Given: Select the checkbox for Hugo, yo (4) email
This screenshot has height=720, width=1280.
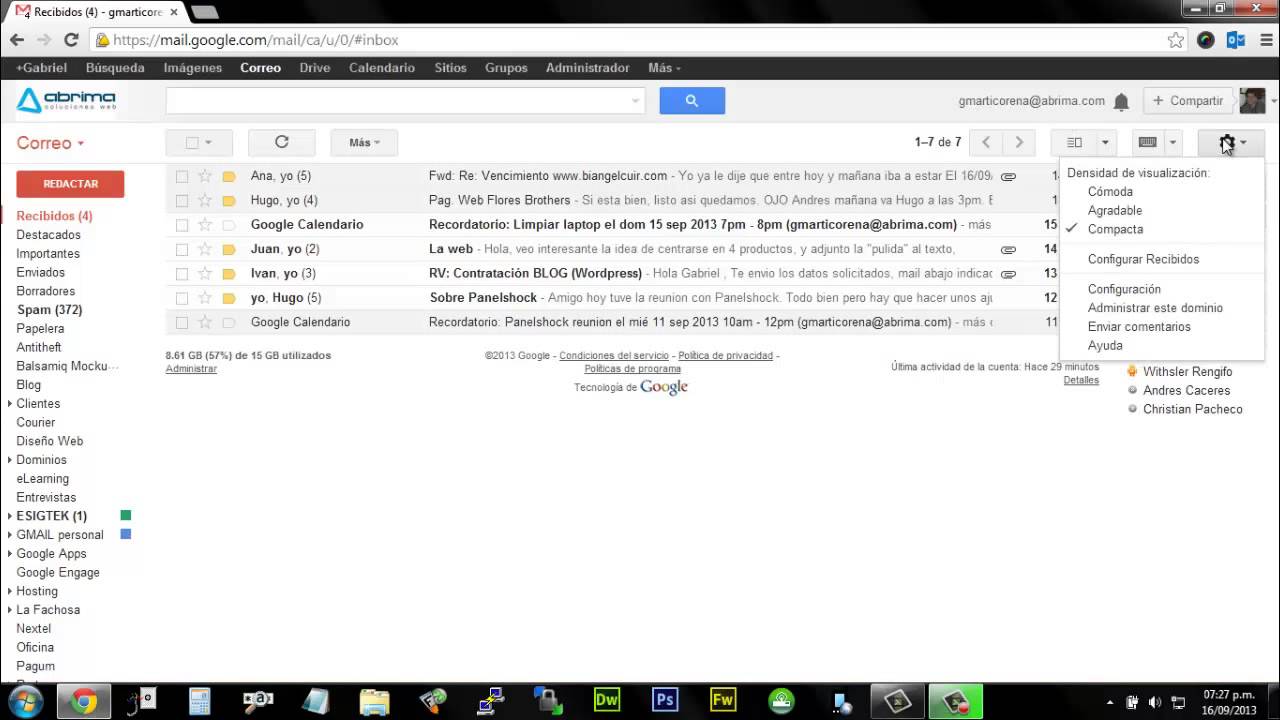Looking at the screenshot, I should click(x=182, y=200).
